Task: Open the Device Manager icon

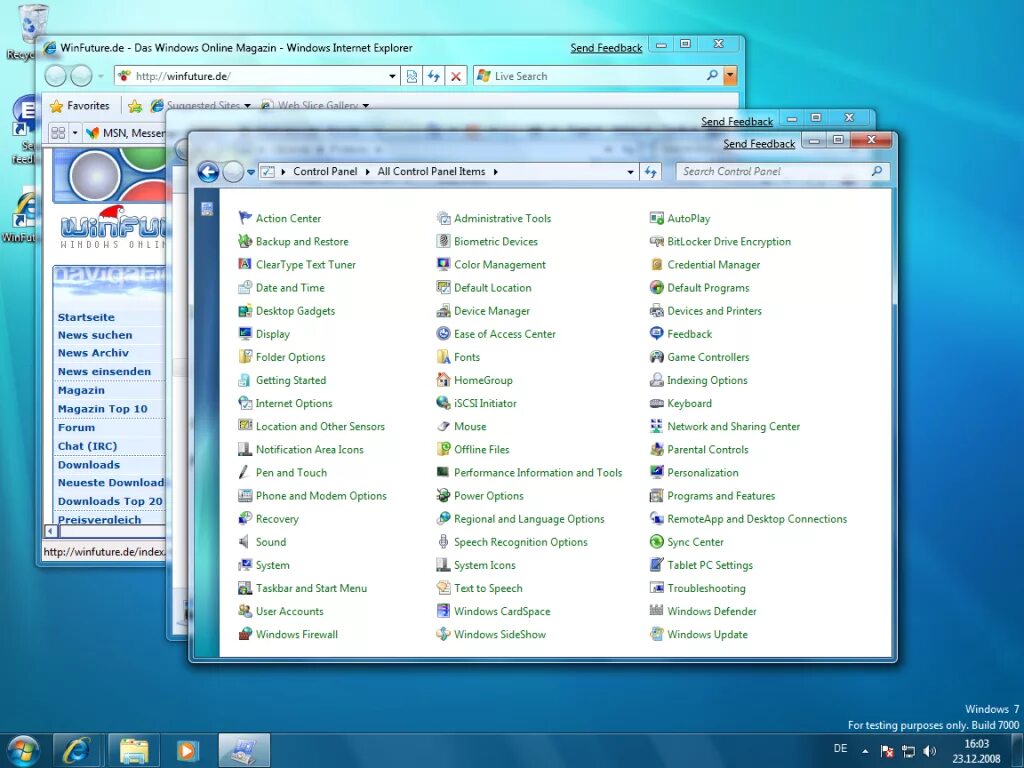Action: 443,311
